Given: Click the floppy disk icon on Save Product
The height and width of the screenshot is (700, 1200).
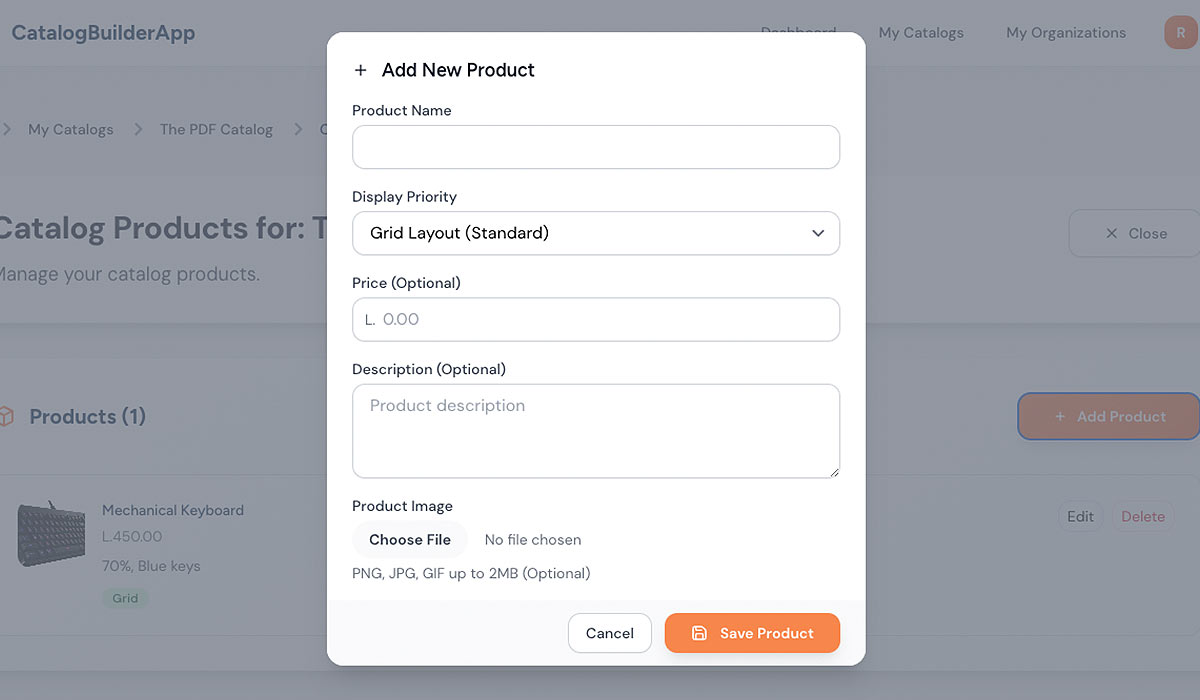Looking at the screenshot, I should click(699, 633).
